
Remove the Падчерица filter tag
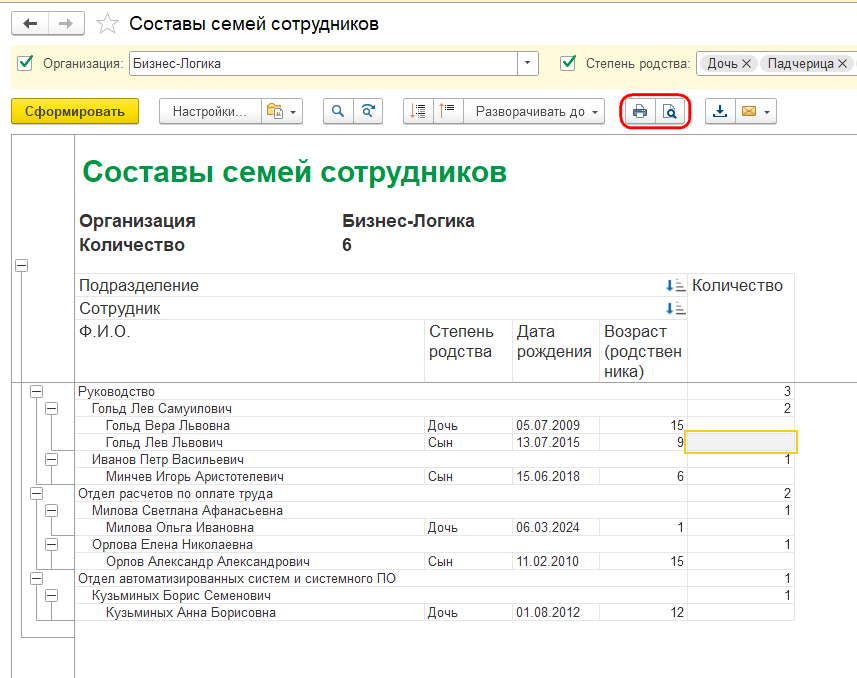[842, 64]
